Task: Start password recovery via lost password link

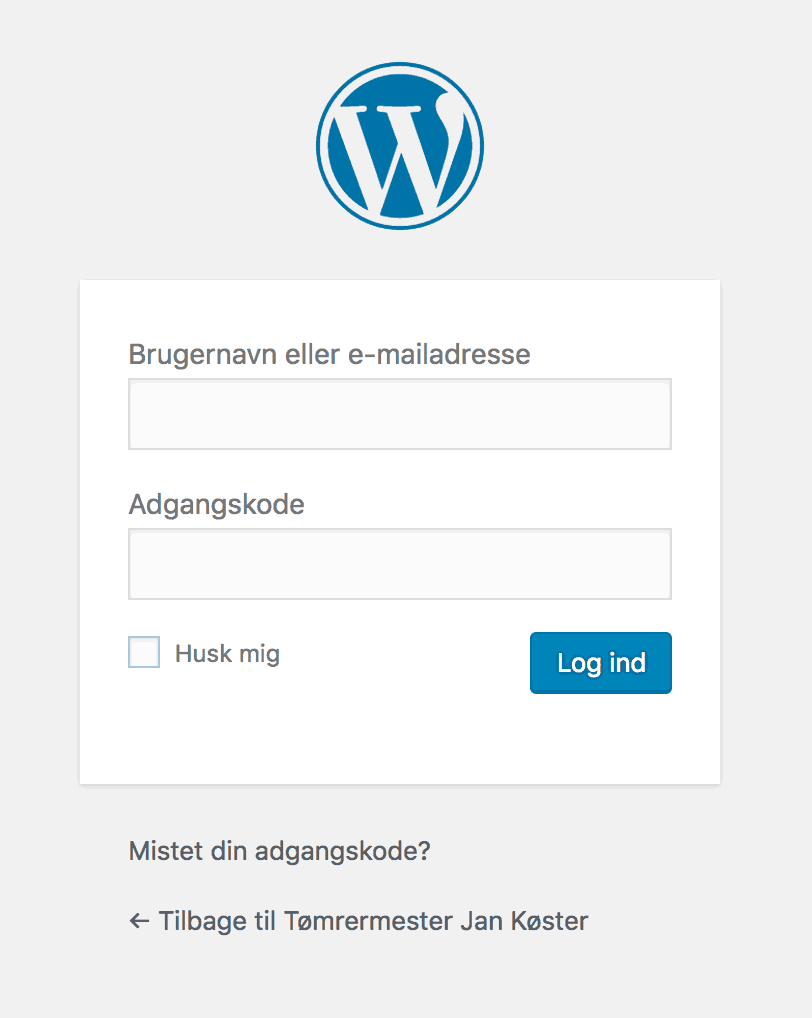Action: 279,852
